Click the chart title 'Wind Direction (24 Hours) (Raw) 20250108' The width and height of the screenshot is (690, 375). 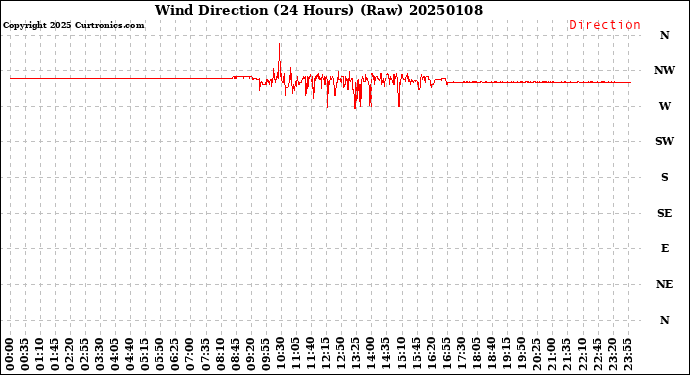pyautogui.click(x=319, y=10)
